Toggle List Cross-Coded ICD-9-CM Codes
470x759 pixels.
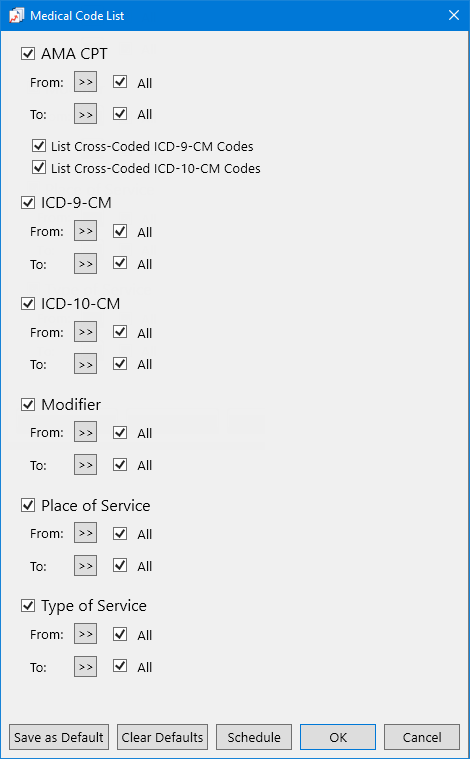pyautogui.click(x=39, y=145)
